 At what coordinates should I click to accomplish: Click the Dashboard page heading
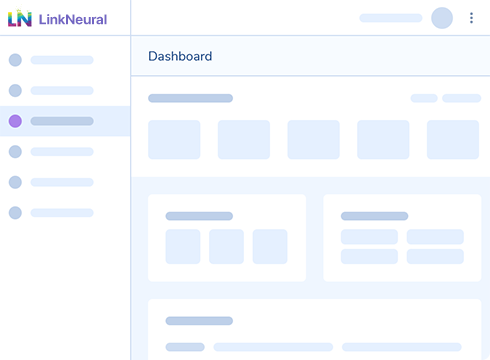click(180, 56)
